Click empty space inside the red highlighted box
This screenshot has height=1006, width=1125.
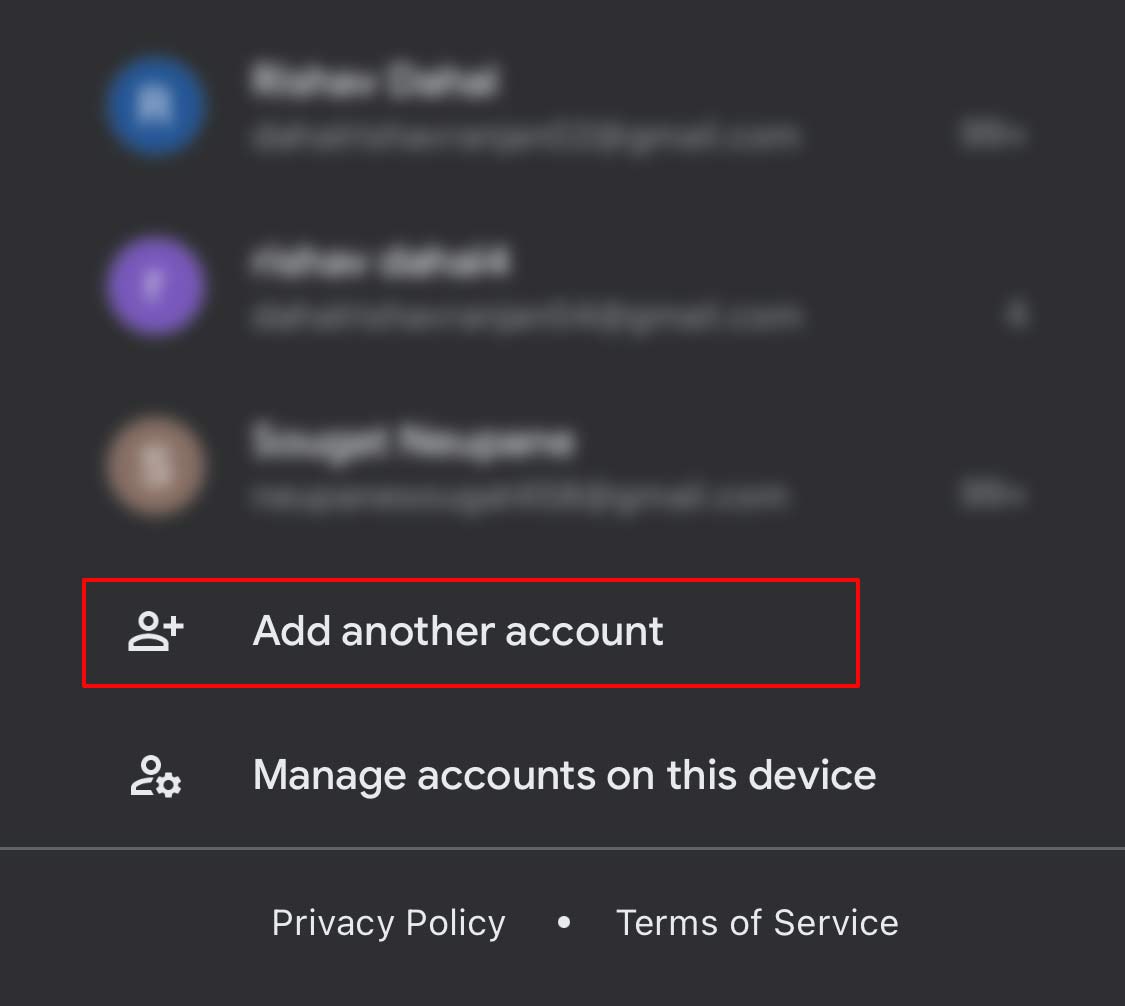[x=761, y=633]
